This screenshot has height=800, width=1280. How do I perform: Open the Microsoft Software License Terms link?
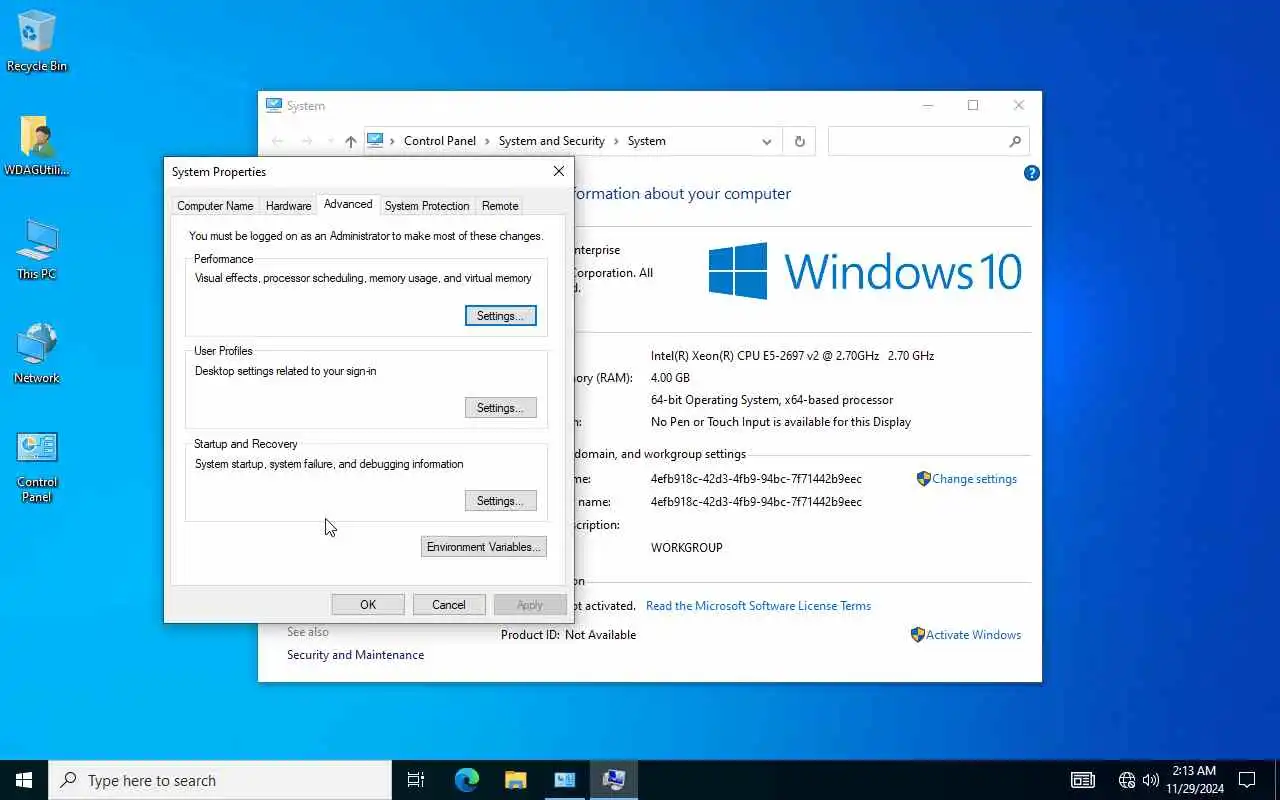pos(758,606)
